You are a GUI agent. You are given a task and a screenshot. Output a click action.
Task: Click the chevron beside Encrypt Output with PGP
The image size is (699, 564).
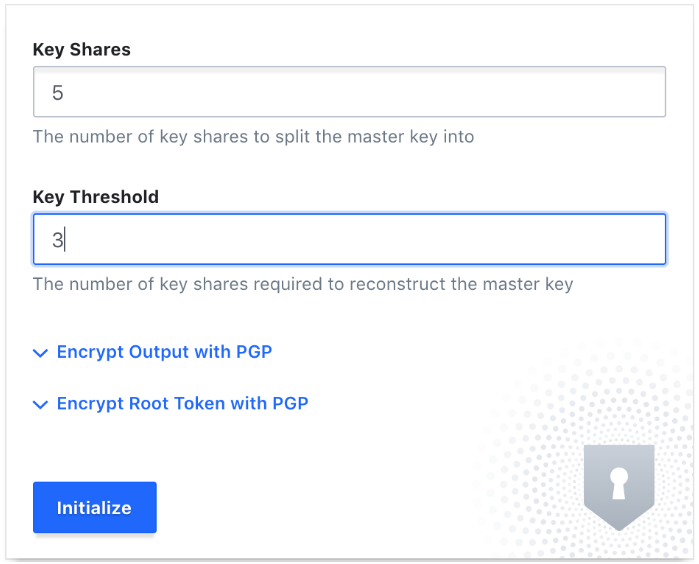pyautogui.click(x=41, y=353)
